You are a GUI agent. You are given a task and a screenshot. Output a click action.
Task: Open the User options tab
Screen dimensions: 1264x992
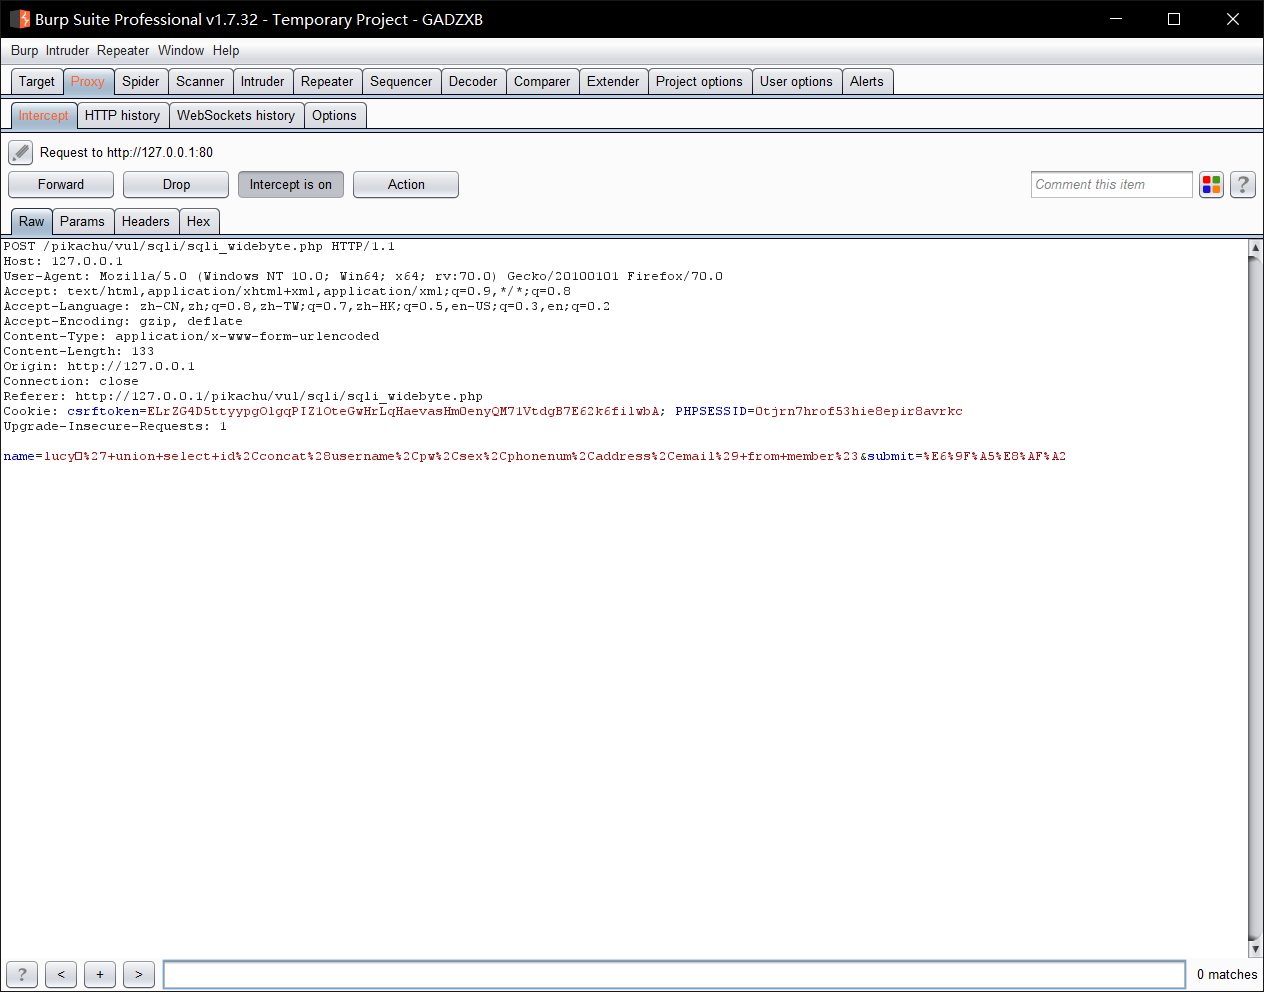pos(796,82)
